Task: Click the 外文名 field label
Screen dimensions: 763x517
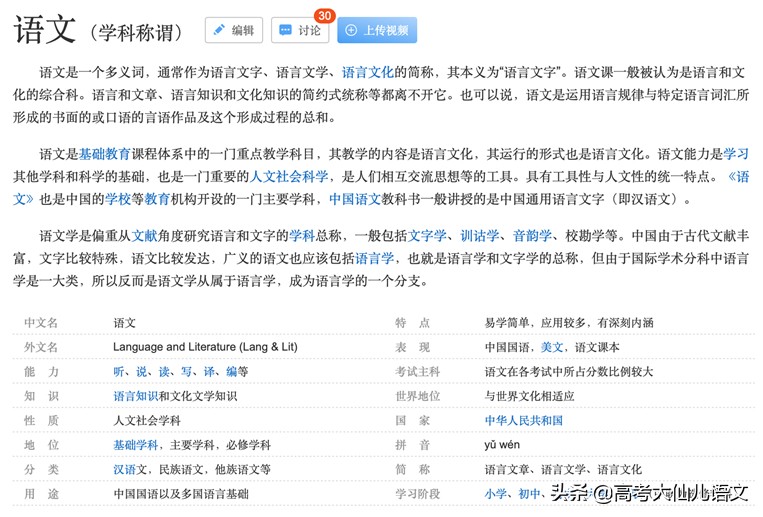Action: 41,347
